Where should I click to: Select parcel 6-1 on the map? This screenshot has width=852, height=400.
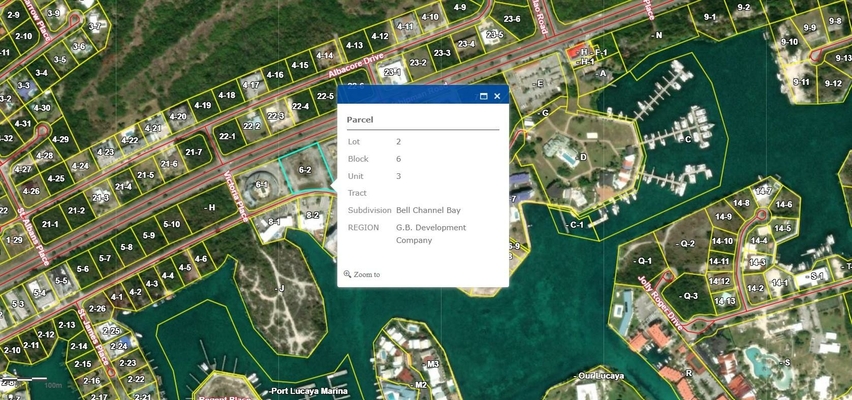click(x=262, y=184)
